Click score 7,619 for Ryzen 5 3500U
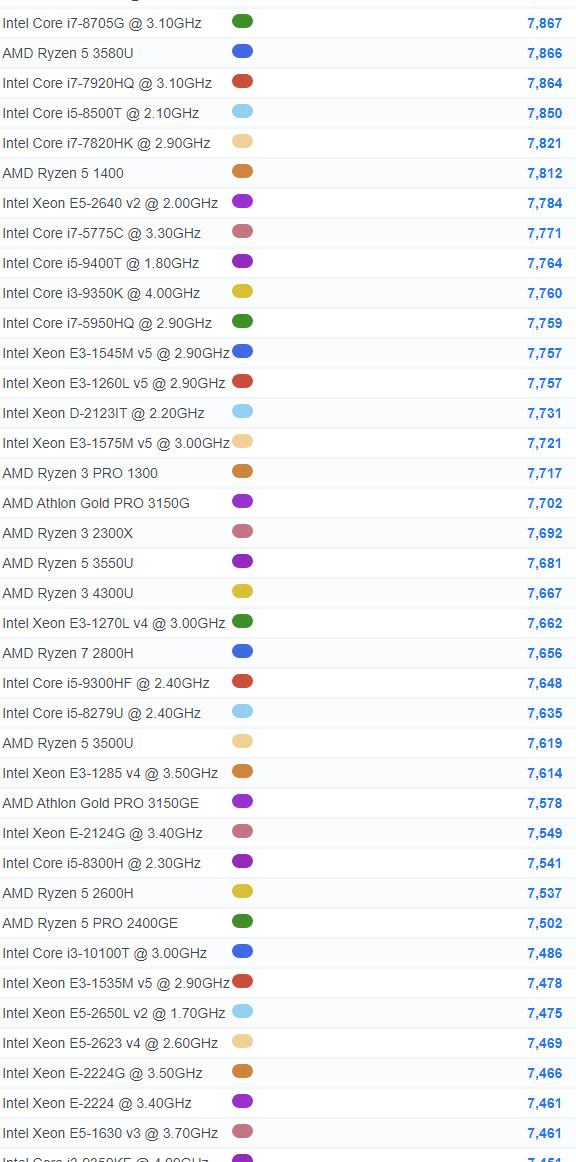Screen dimensions: 576x1162 pos(545,743)
